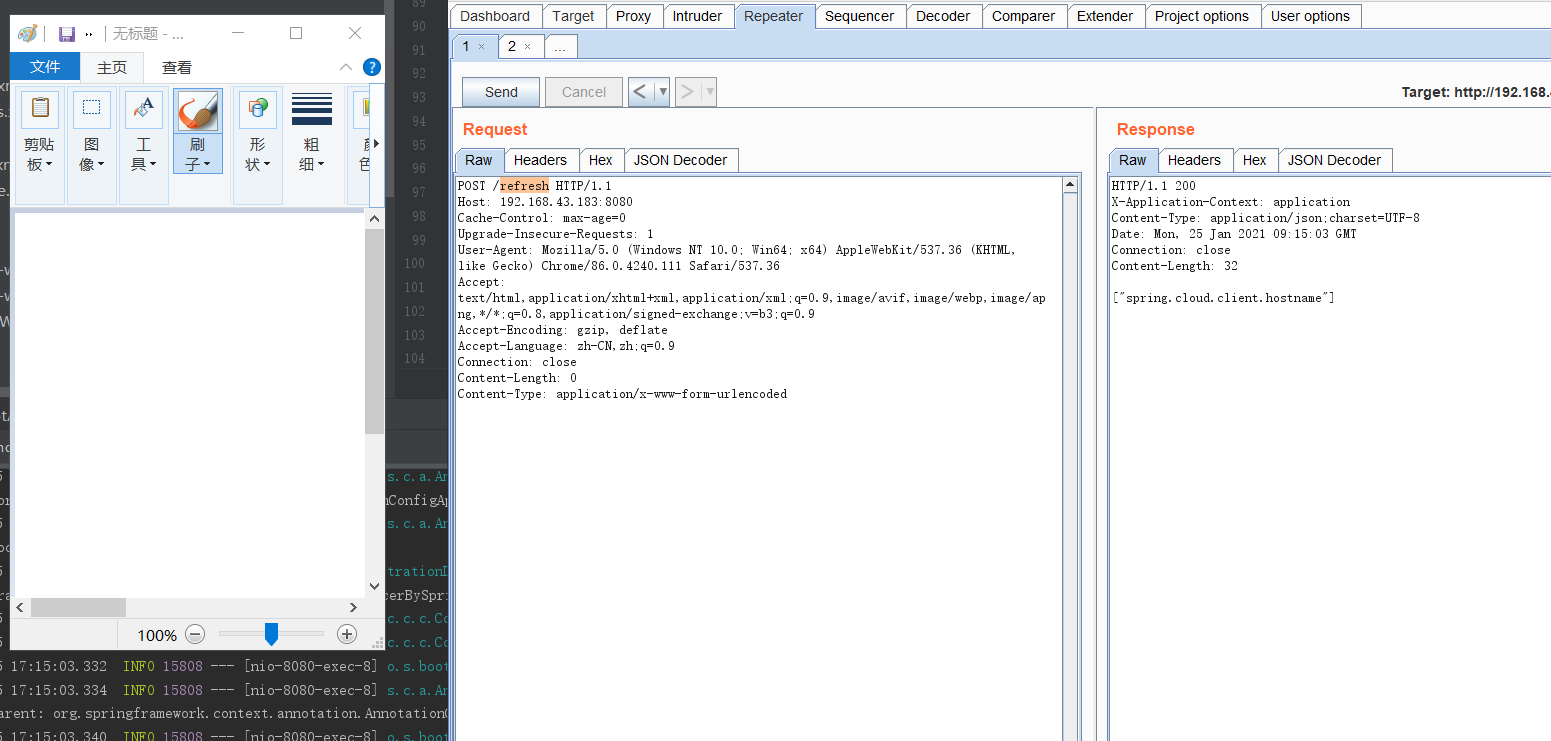Select the Request Raw view tab

479,160
